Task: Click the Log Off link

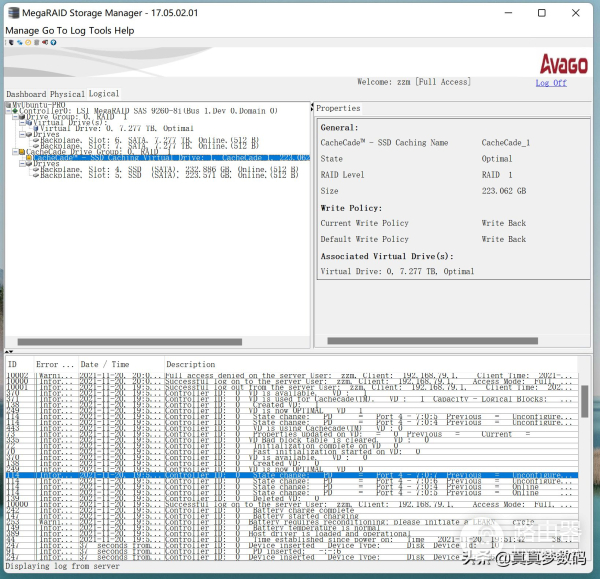Action: [x=551, y=83]
